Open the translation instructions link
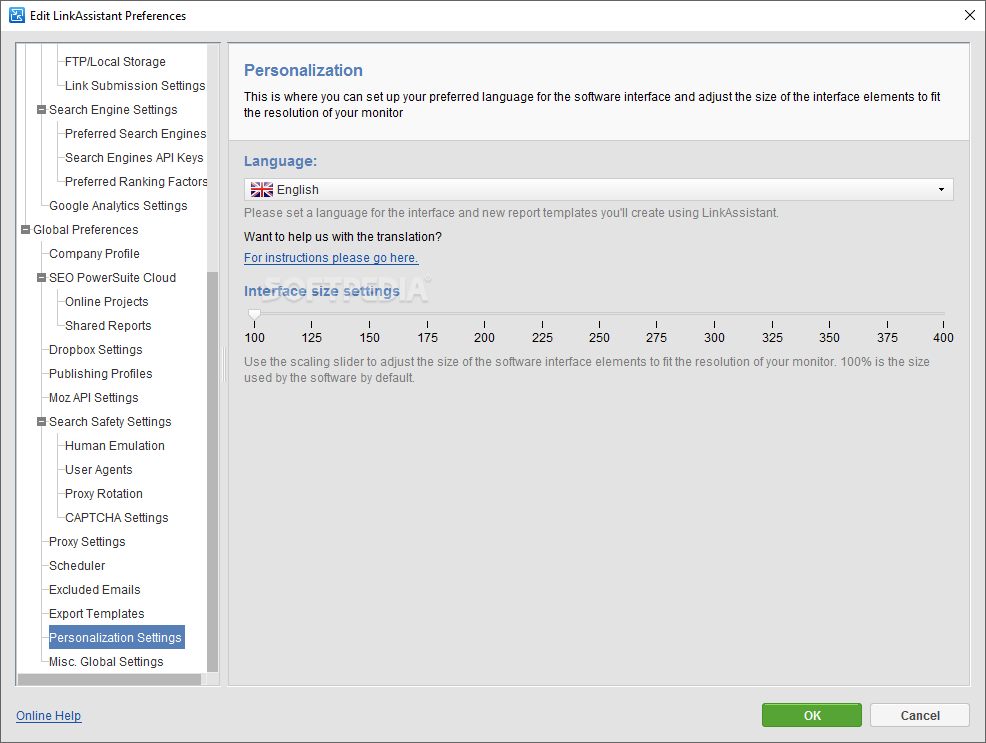The height and width of the screenshot is (743, 986). 331,258
